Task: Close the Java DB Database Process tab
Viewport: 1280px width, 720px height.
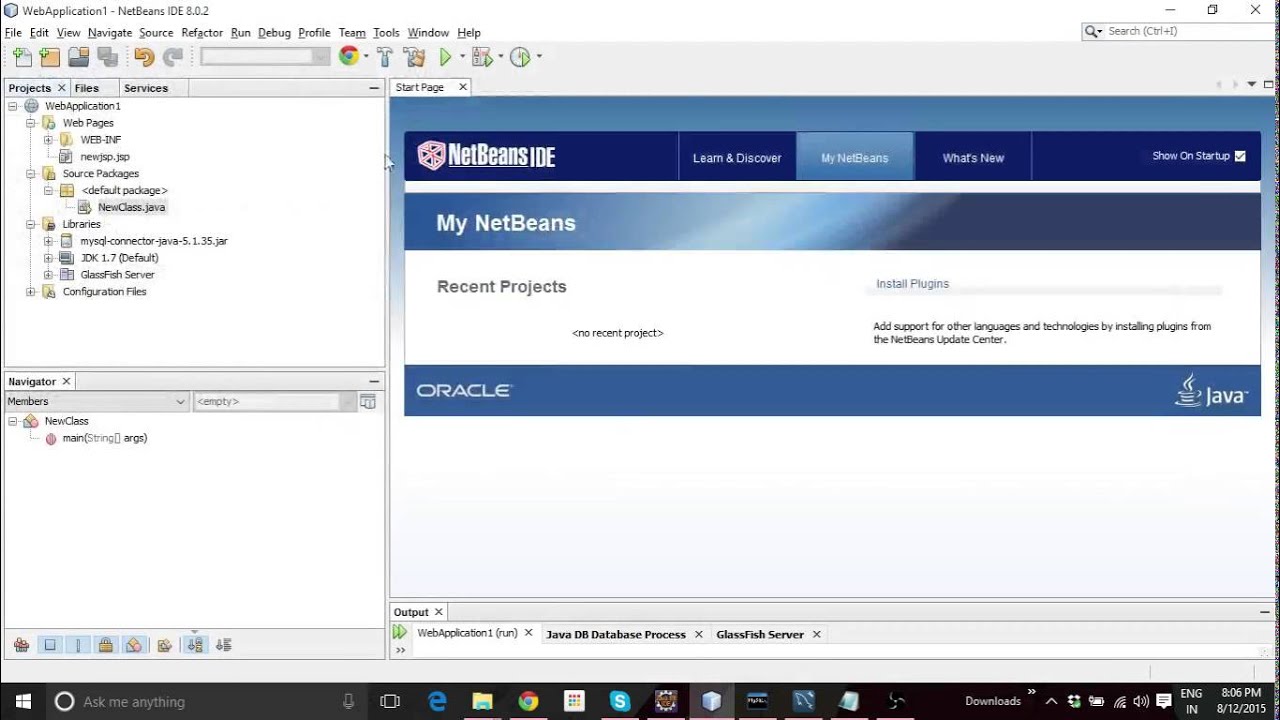Action: point(698,634)
